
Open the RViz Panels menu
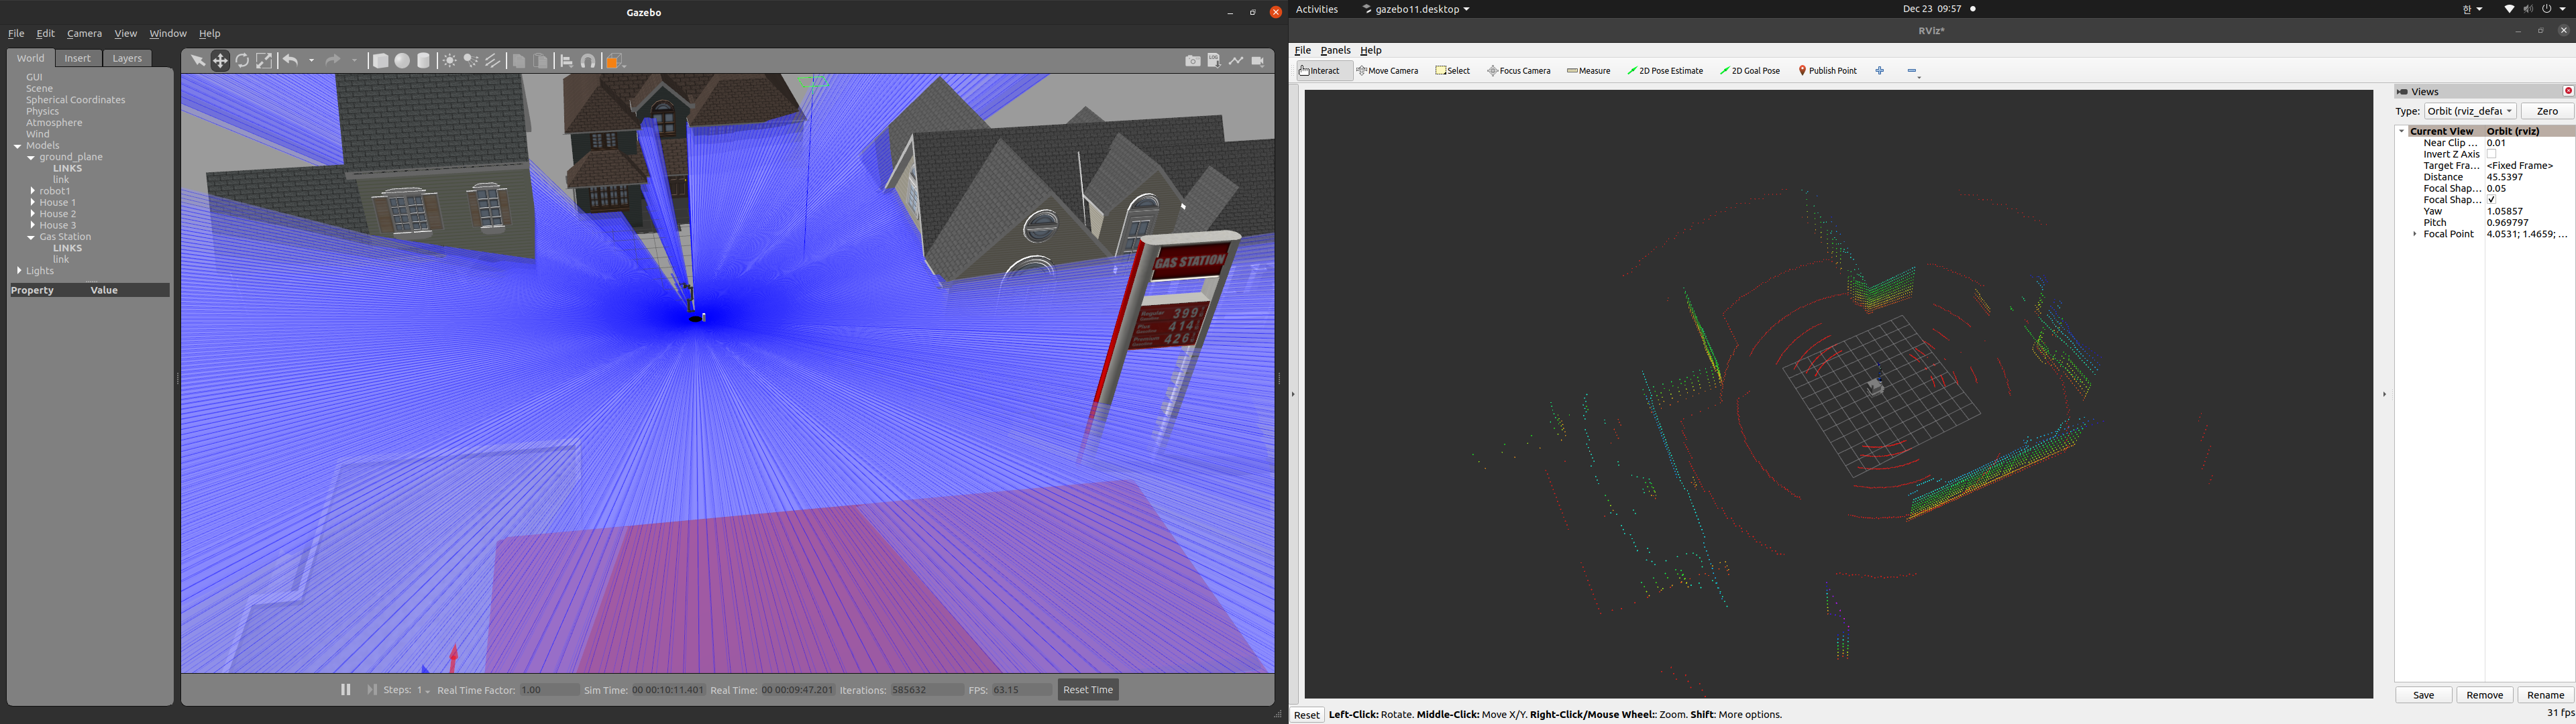point(1335,50)
